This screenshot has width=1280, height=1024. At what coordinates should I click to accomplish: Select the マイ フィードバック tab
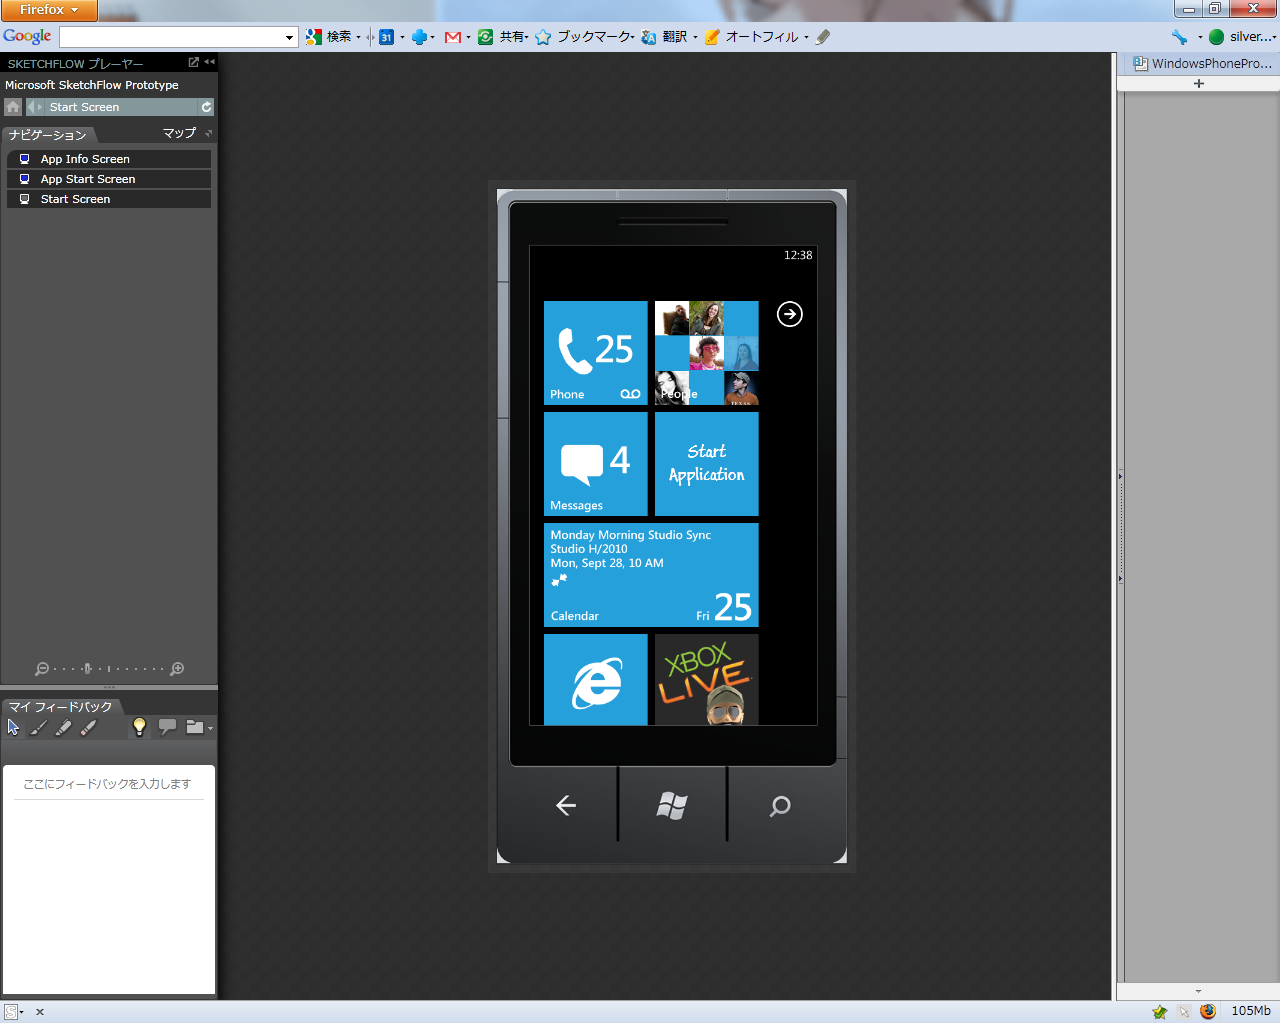60,707
